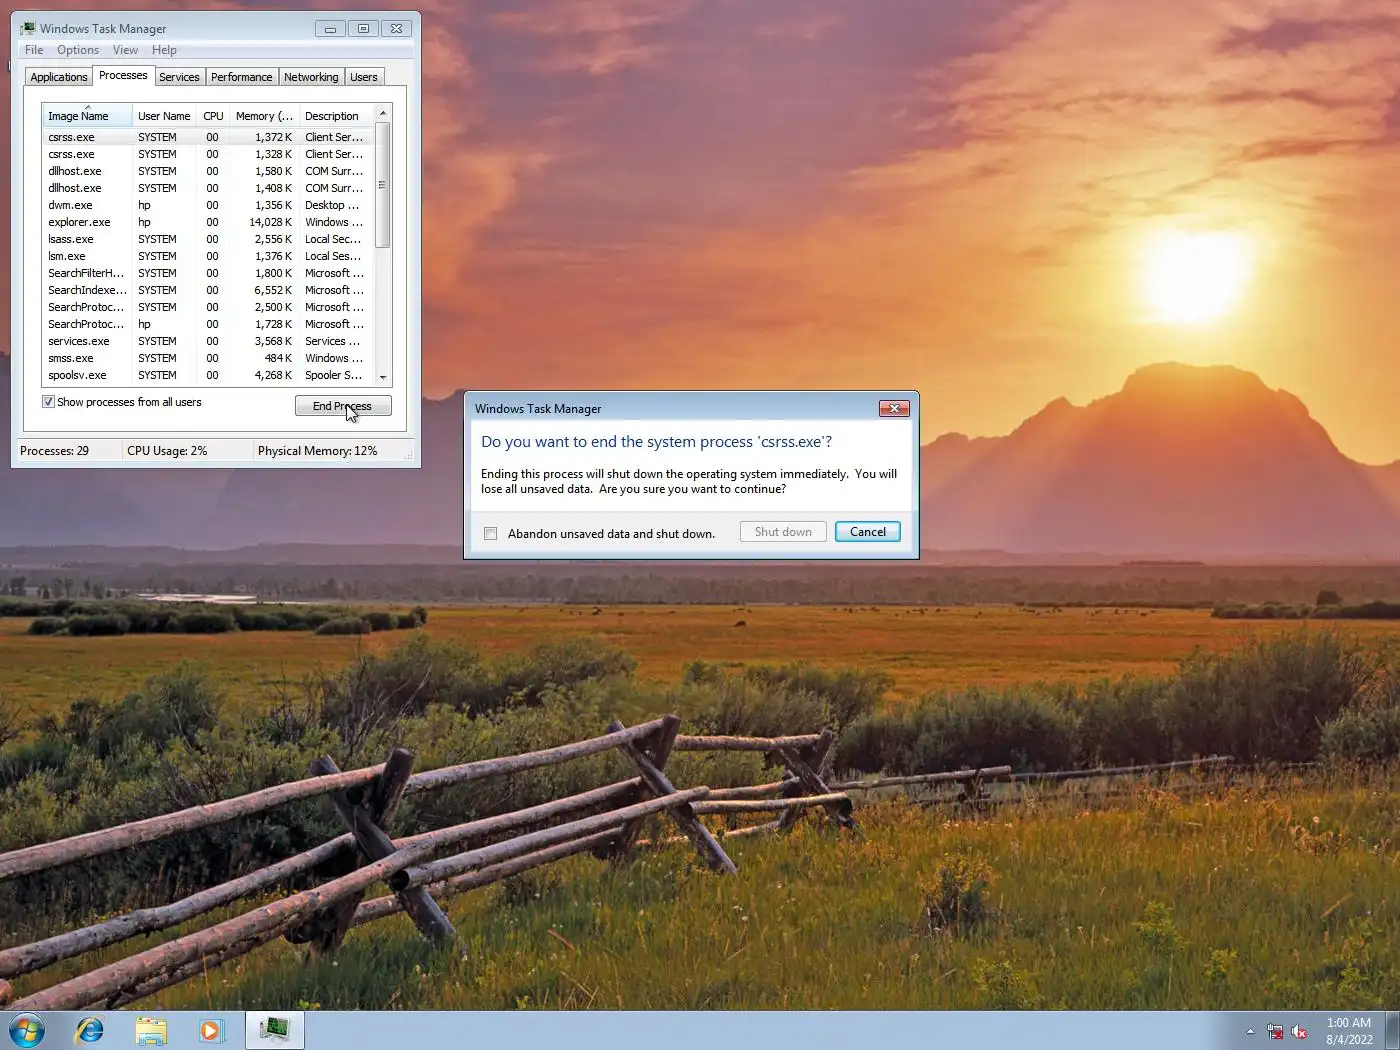Switch to the Performance tab
The height and width of the screenshot is (1050, 1400).
click(x=241, y=77)
